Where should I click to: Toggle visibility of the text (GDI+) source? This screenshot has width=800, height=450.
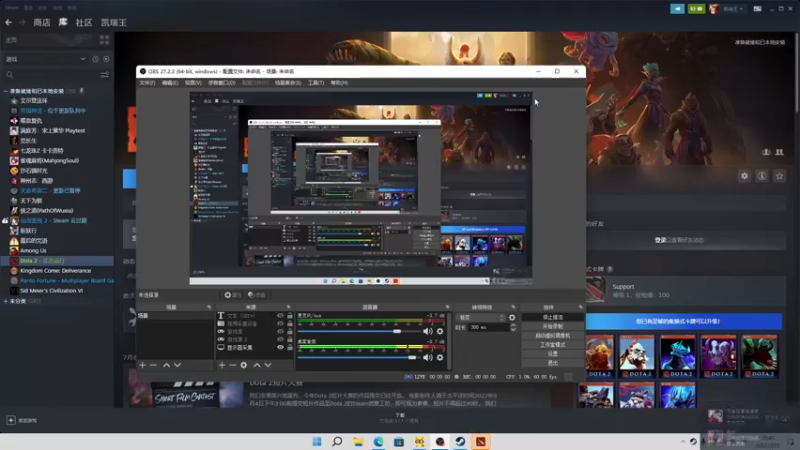[x=280, y=316]
